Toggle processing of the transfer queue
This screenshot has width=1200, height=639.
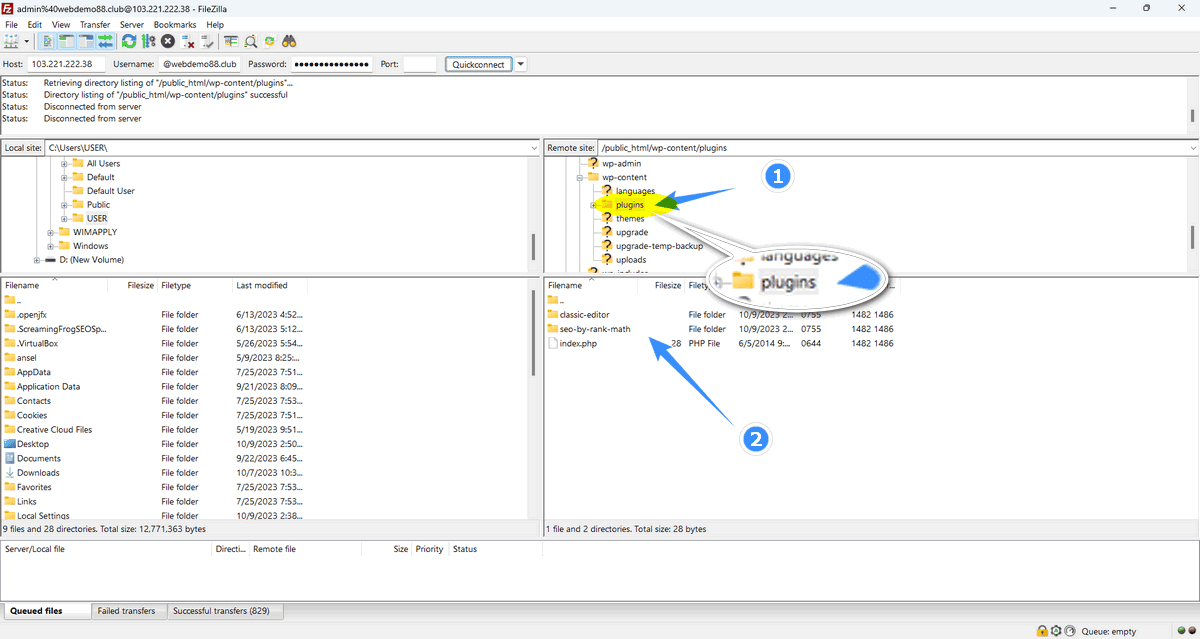click(148, 42)
